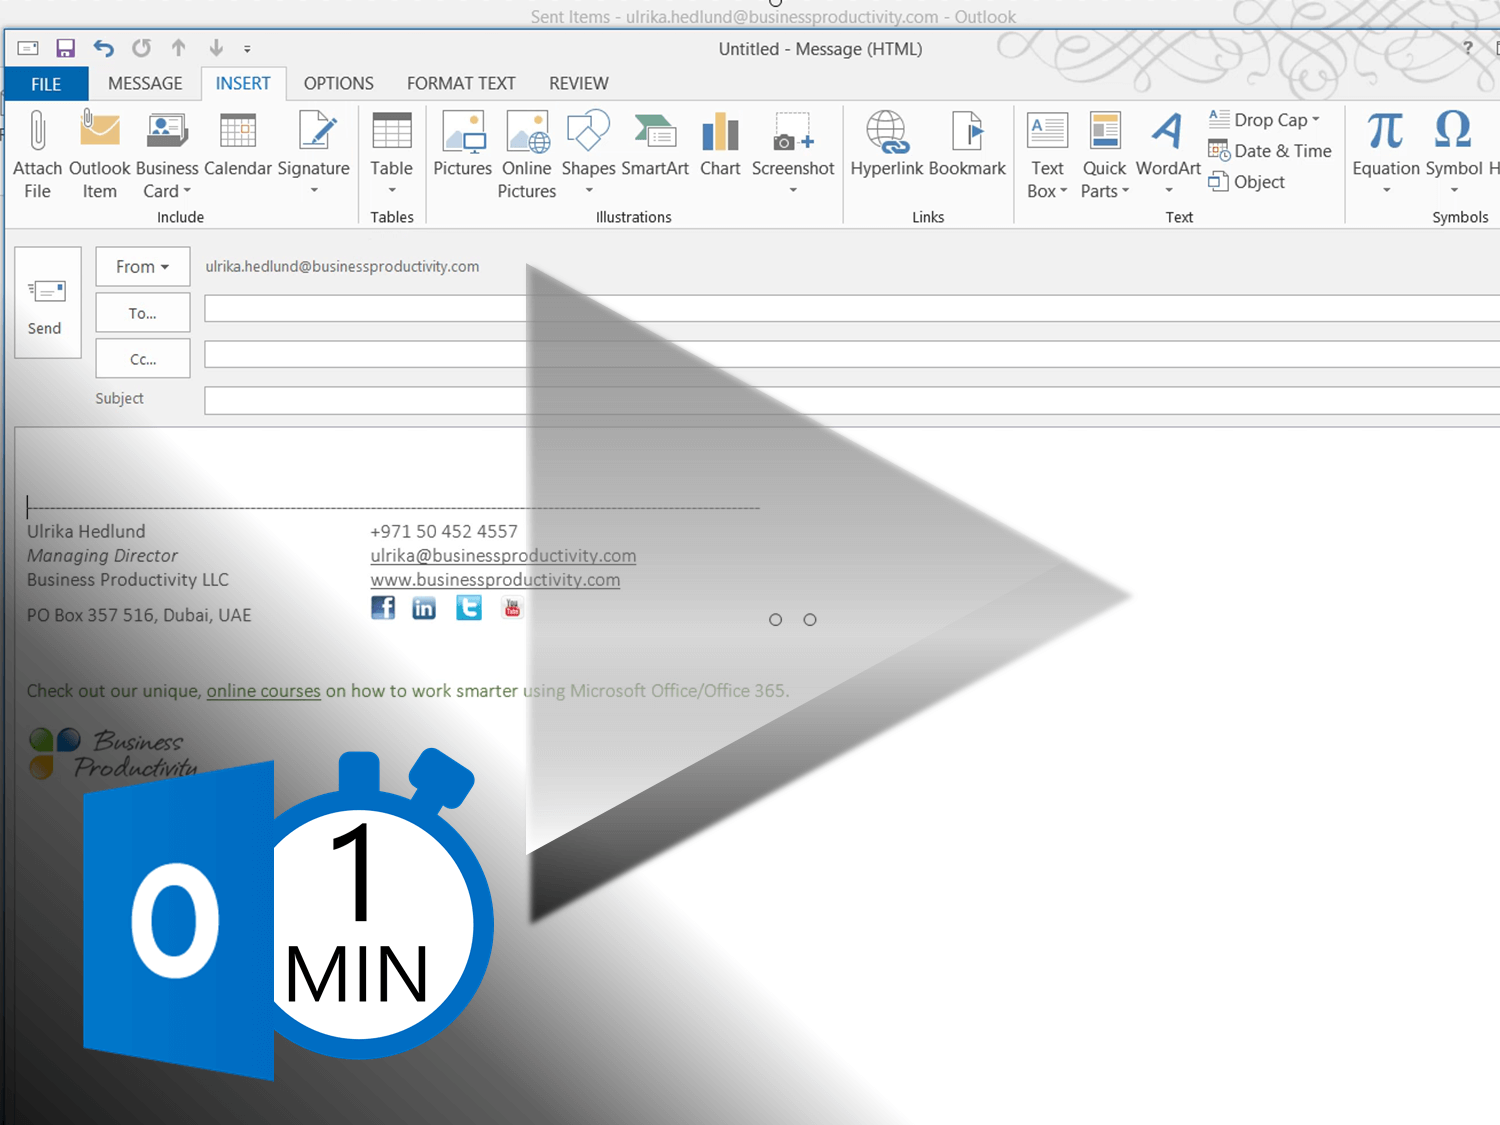Open the Business Card menu

pos(167,155)
